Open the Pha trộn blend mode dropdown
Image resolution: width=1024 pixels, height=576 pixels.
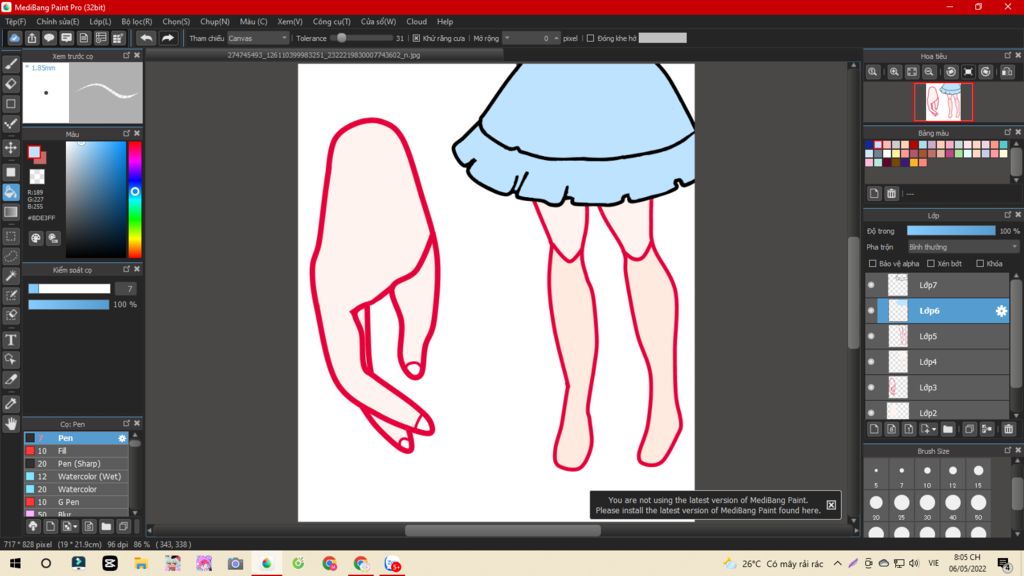coord(963,247)
